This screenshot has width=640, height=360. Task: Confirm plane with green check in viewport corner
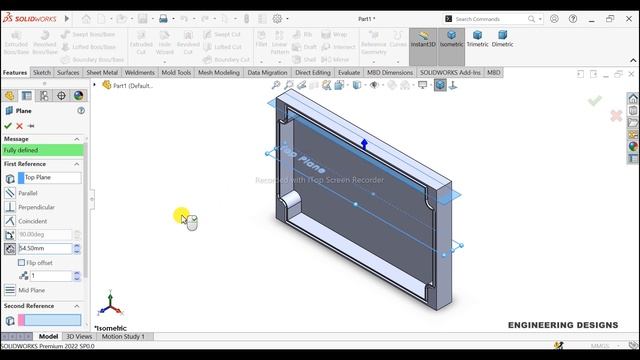(595, 100)
